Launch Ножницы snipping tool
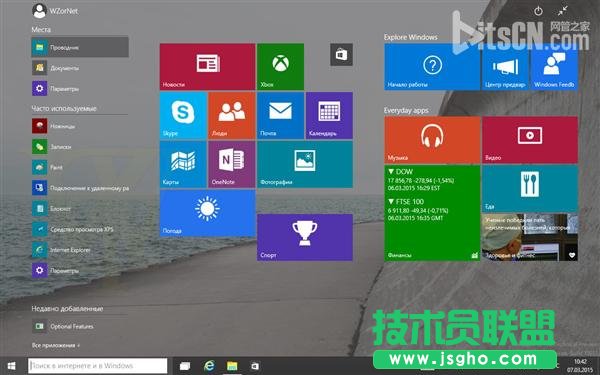 [80, 126]
